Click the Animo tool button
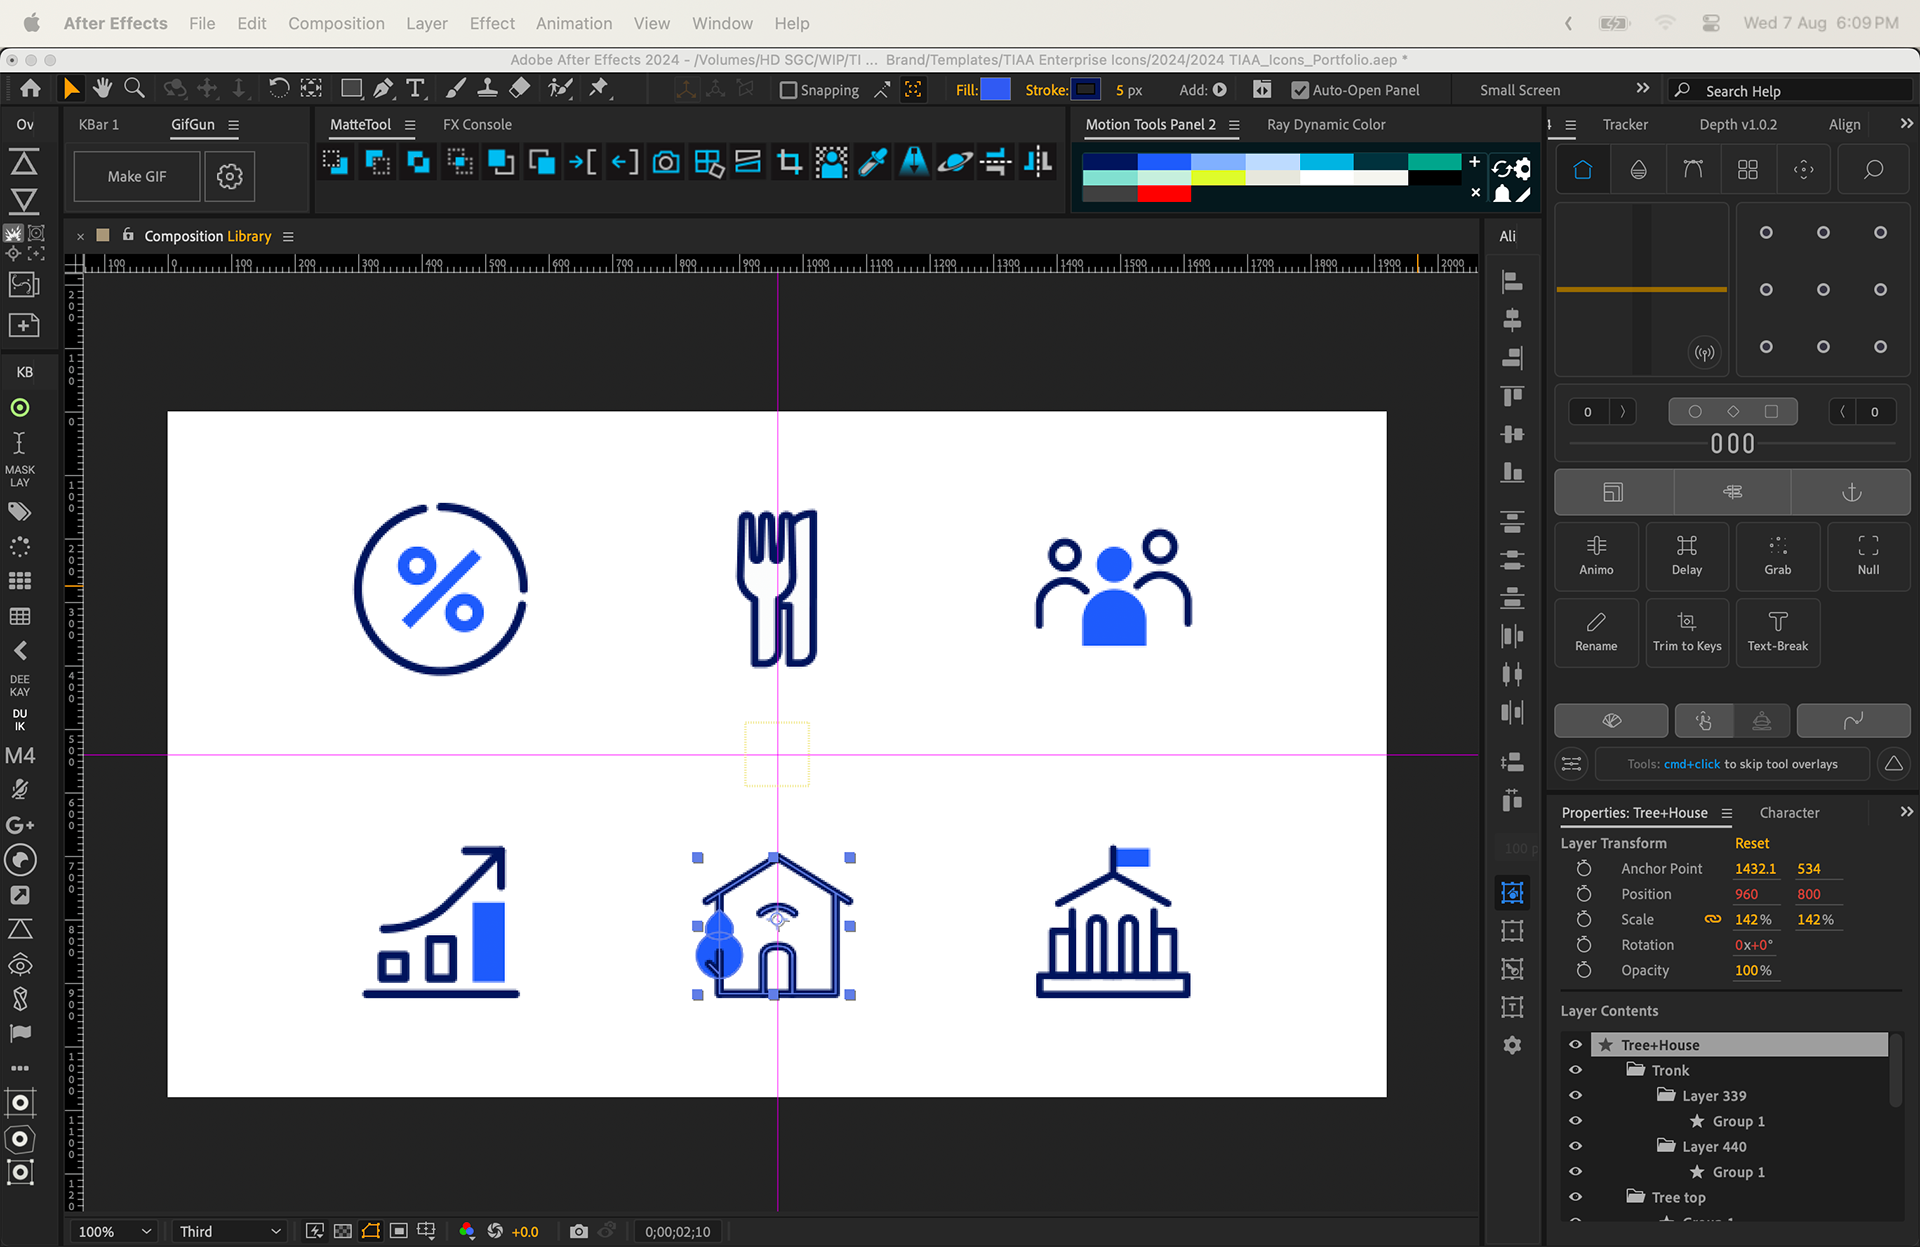 1596,555
